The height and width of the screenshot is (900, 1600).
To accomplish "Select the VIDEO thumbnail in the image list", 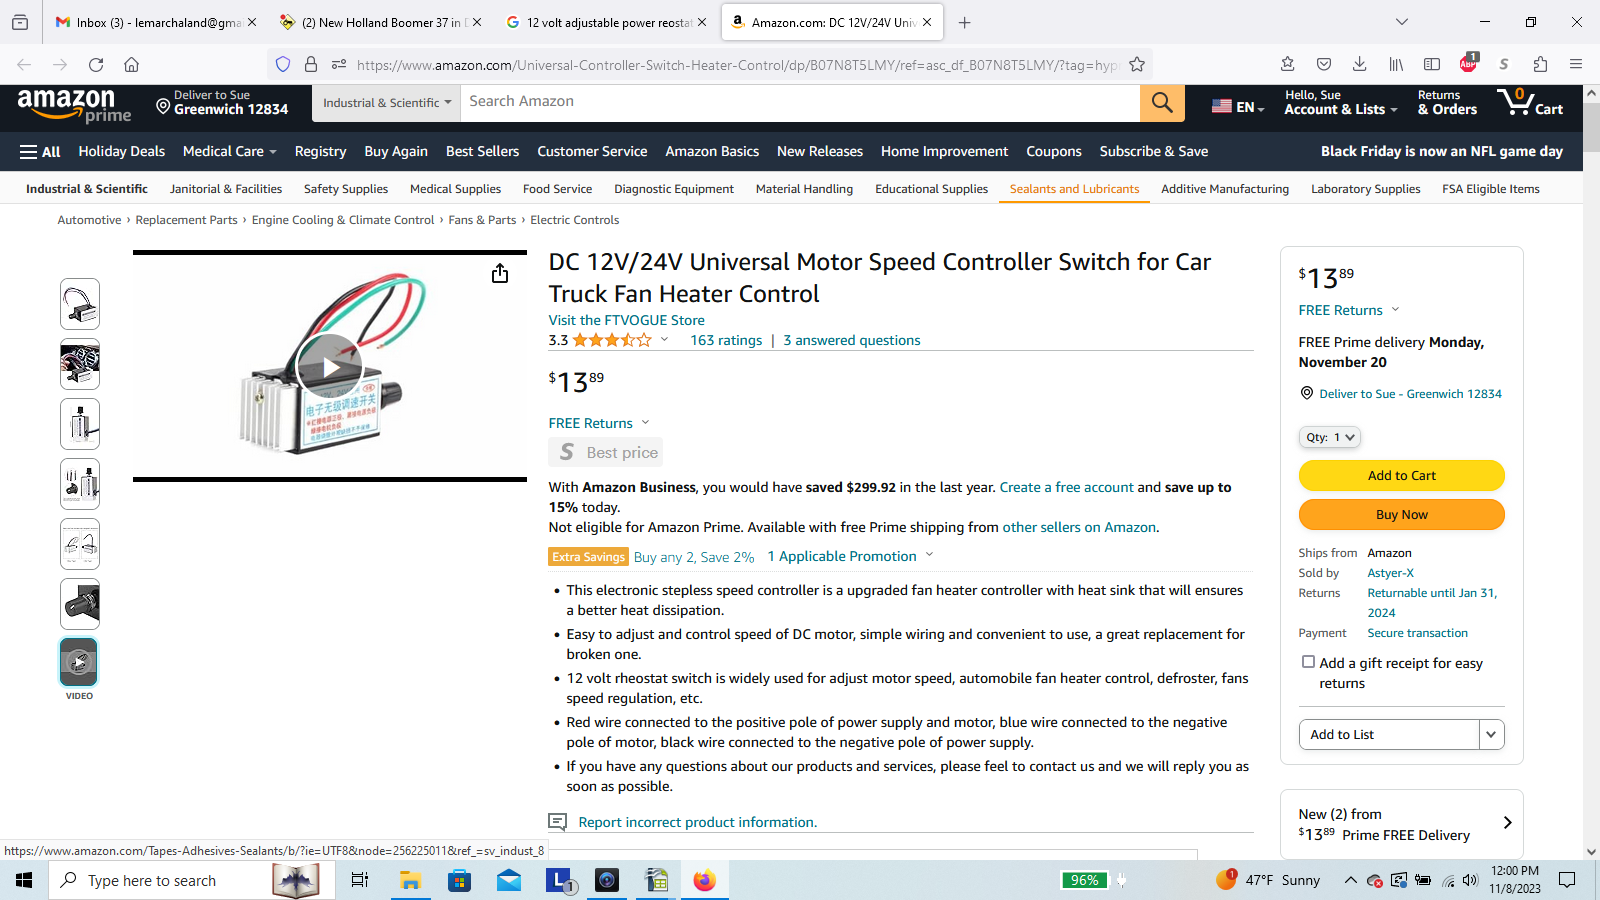I will pos(79,662).
